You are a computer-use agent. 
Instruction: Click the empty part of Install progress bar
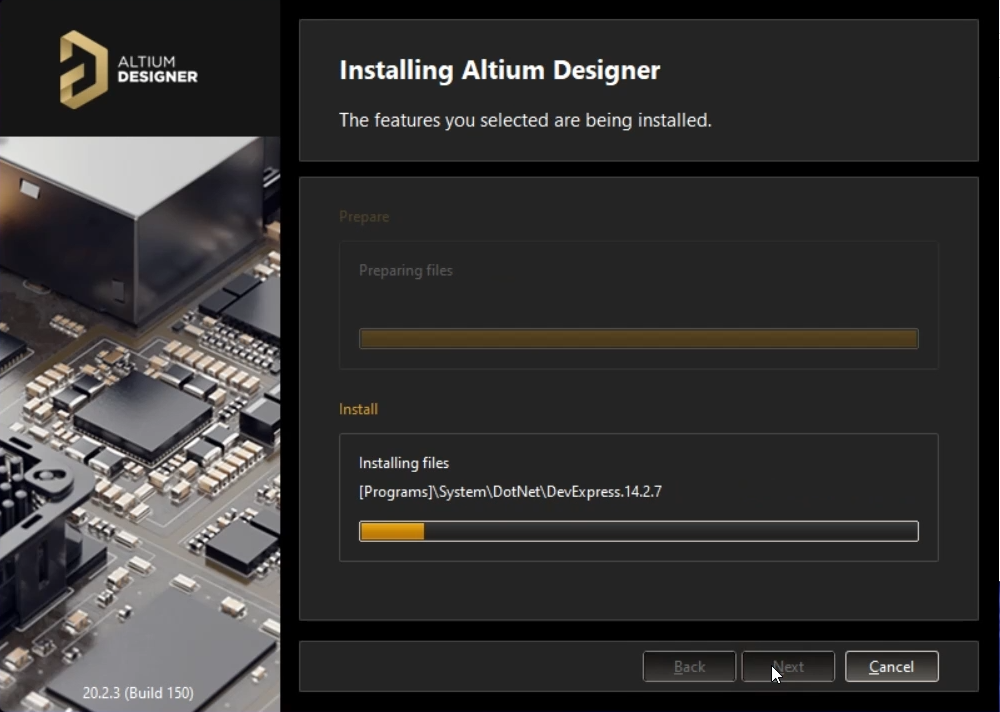tap(670, 531)
